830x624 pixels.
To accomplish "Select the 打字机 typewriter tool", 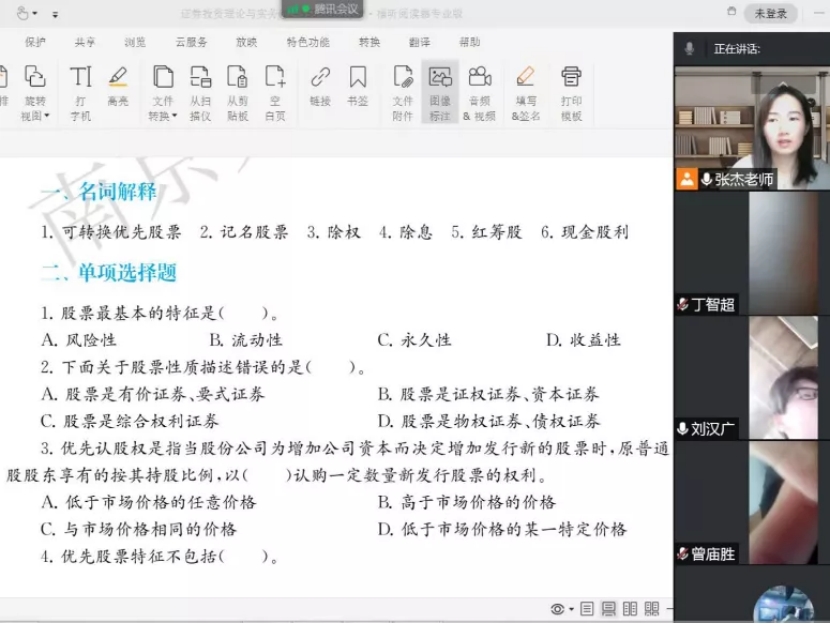I will pos(80,91).
